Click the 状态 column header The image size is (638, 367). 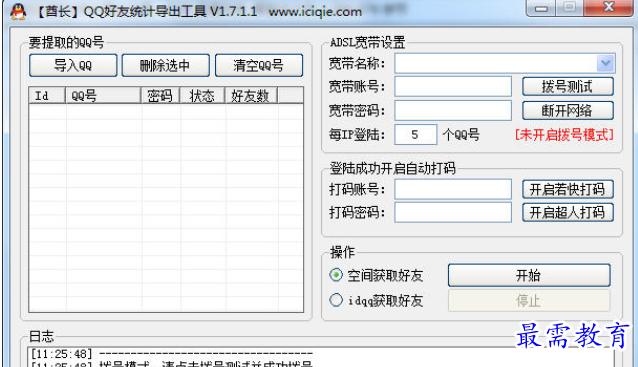pos(202,96)
